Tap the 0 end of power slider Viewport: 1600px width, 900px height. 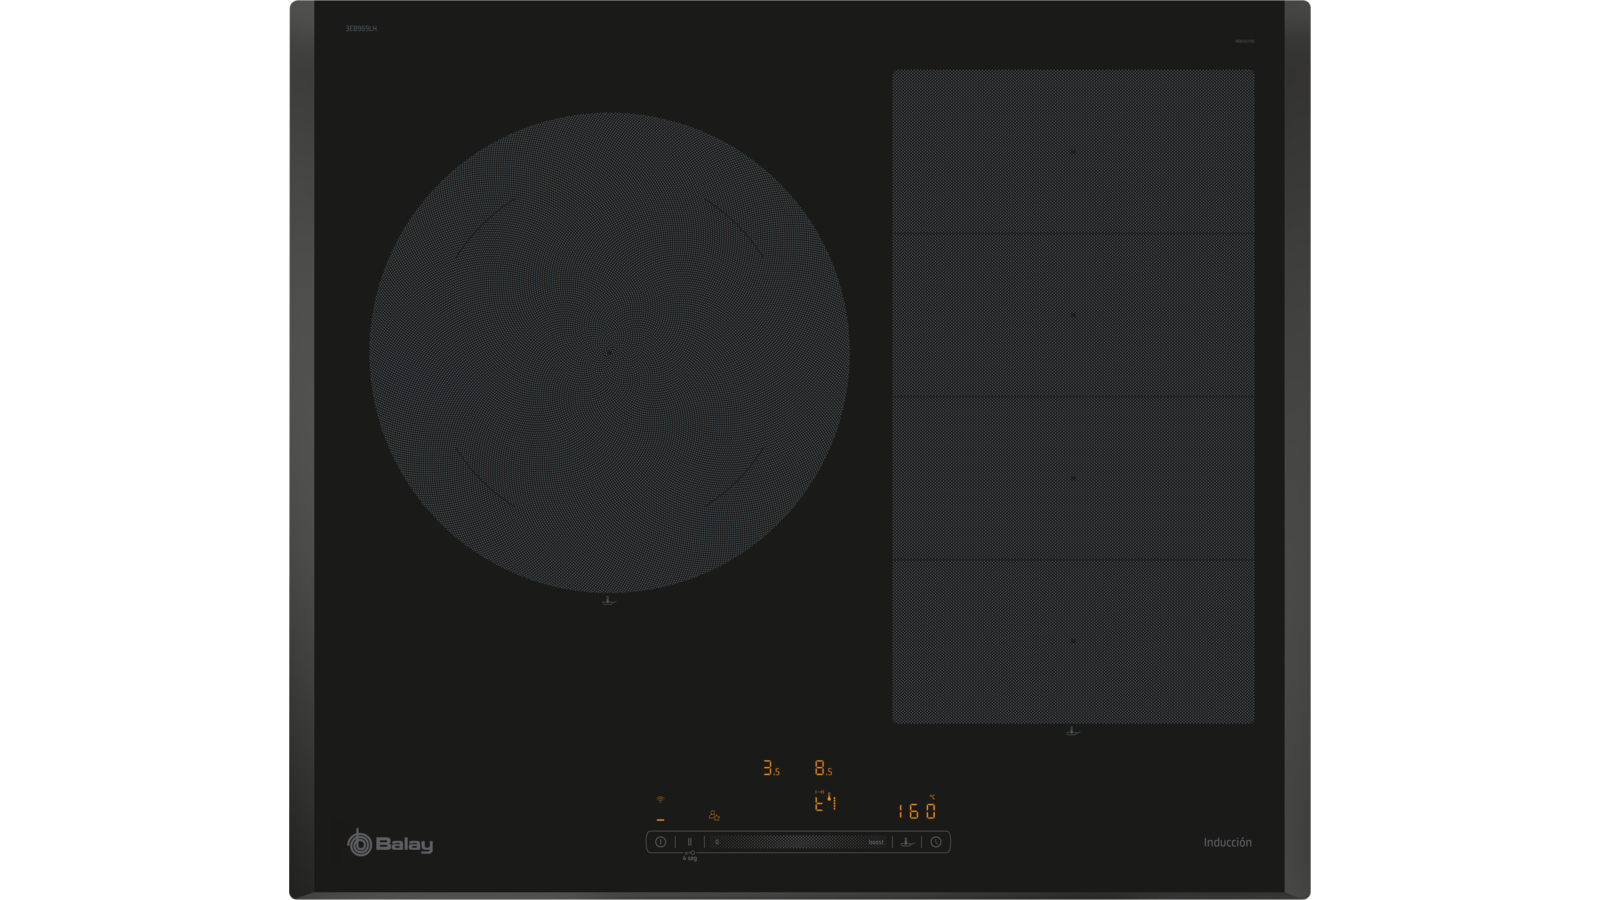click(x=717, y=842)
